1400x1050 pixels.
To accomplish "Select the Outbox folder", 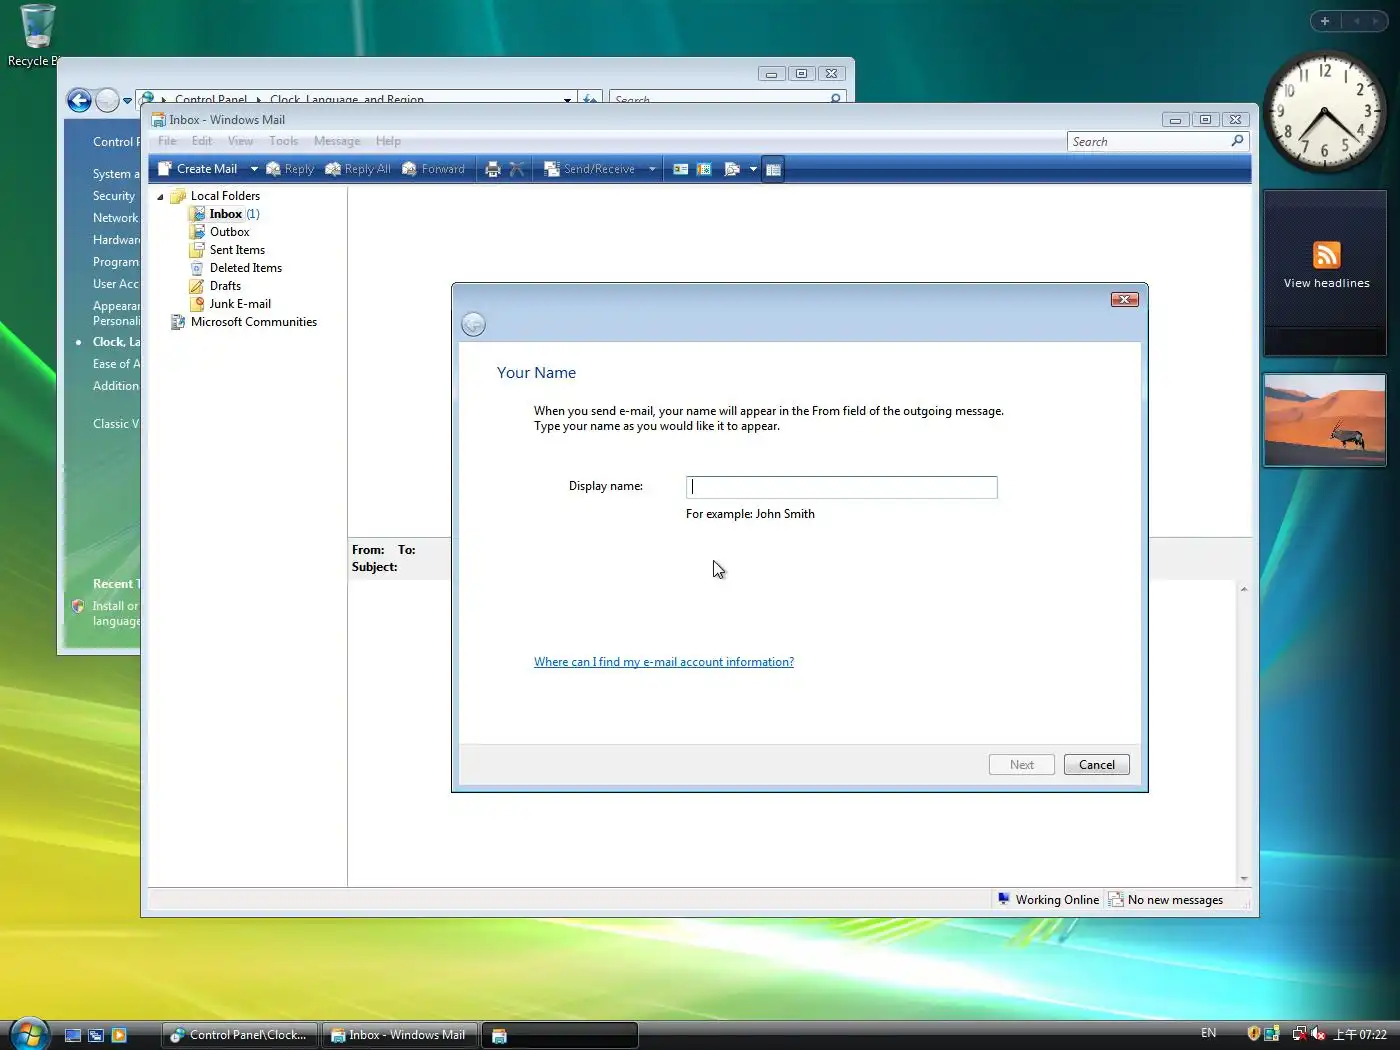I will click(x=229, y=232).
